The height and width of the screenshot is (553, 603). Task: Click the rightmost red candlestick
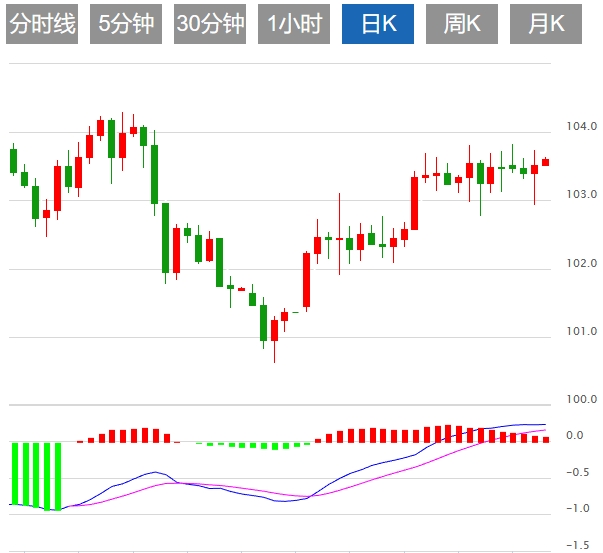(545, 161)
